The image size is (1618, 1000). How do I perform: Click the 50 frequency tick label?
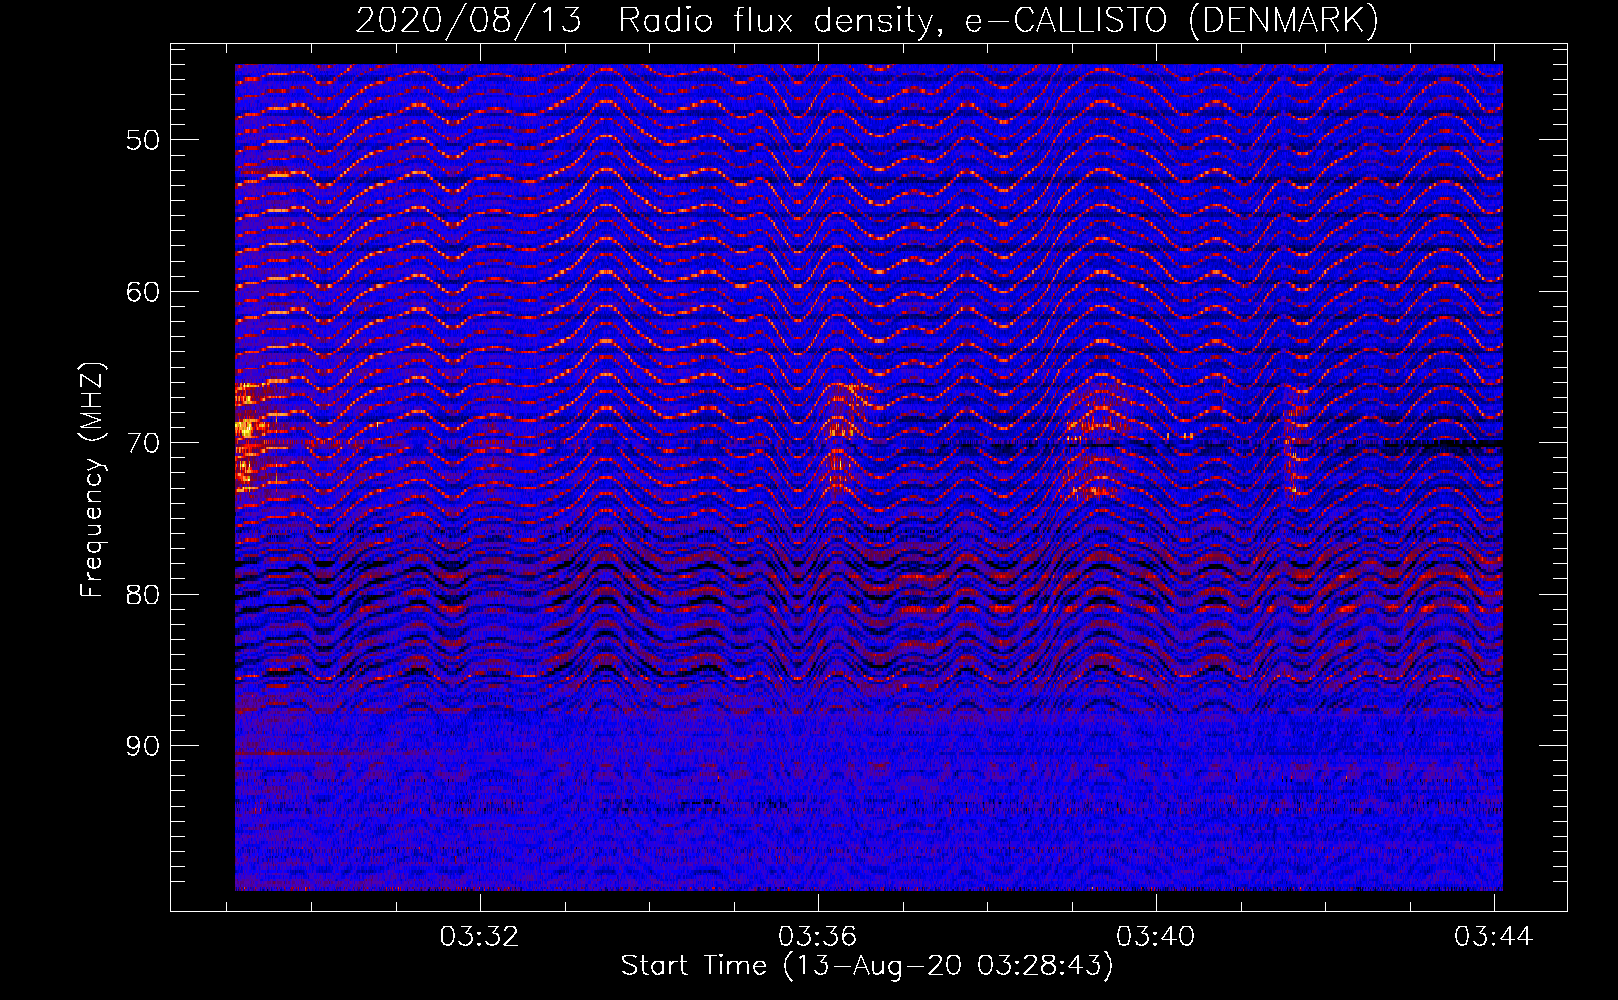tap(143, 140)
